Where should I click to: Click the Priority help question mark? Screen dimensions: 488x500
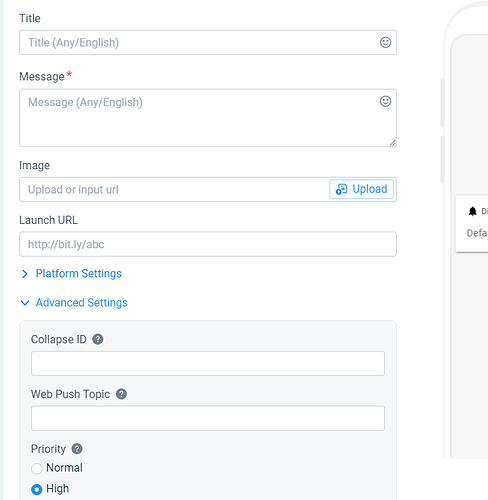tap(77, 449)
